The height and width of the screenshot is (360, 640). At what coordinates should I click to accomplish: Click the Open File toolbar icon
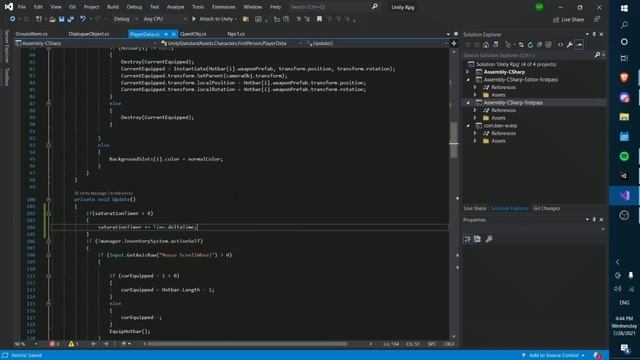coord(52,19)
